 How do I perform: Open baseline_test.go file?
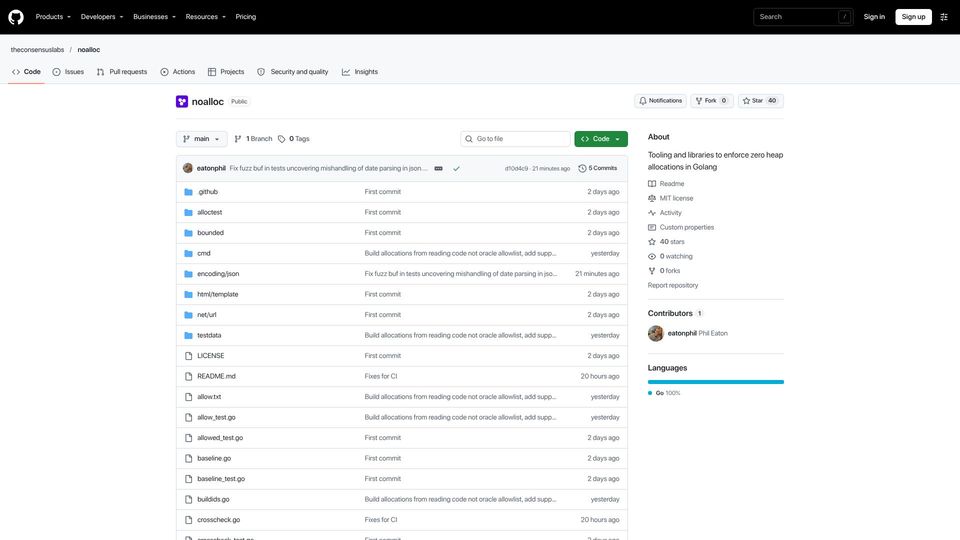coord(221,479)
